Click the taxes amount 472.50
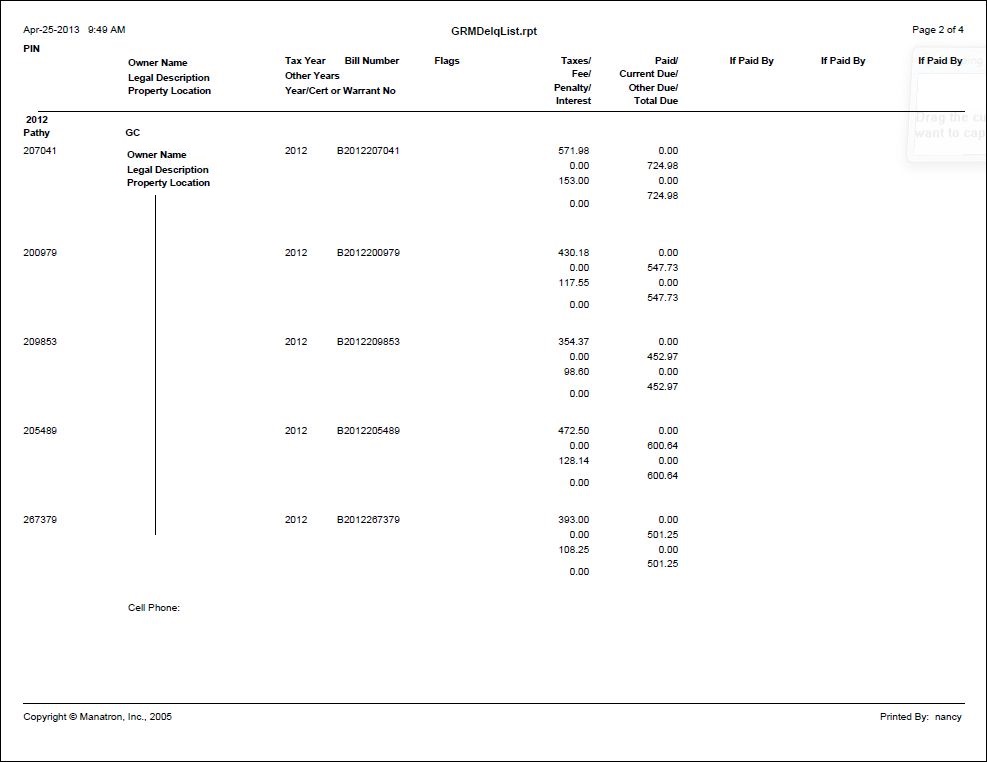This screenshot has width=987, height=762. tap(573, 431)
